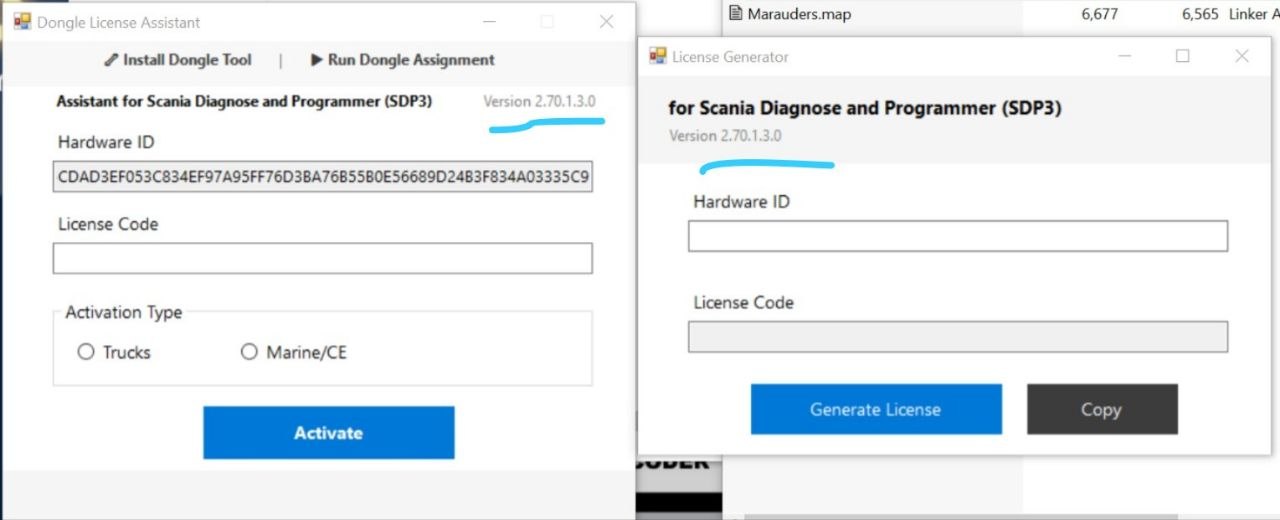
Task: Click the Dongle License Assistant title bar icon
Action: (22, 21)
